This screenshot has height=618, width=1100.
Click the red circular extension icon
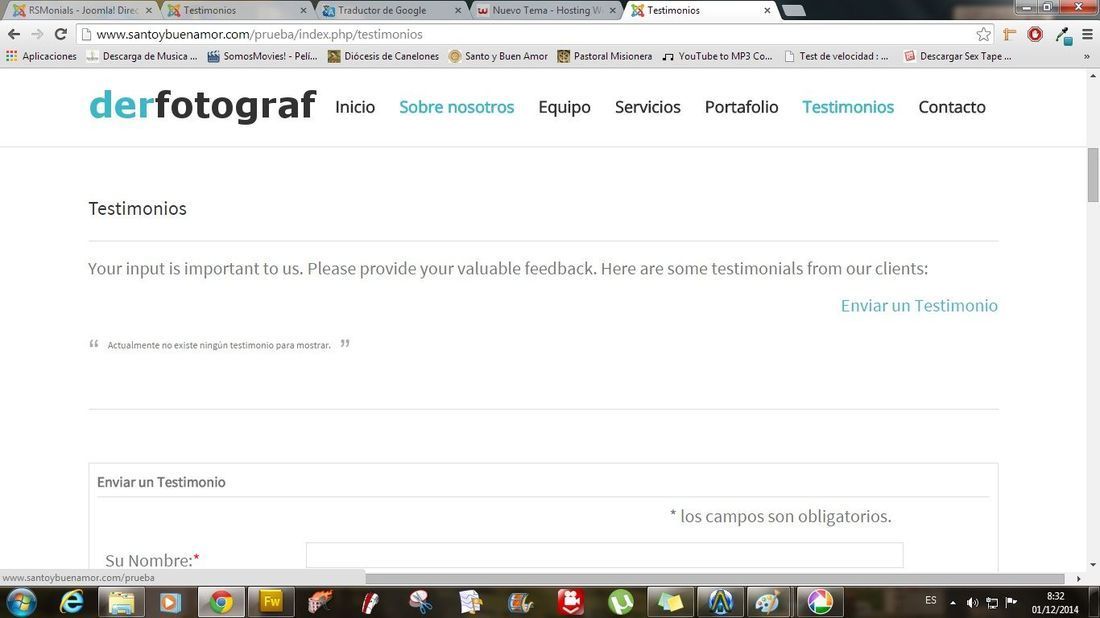click(1035, 34)
